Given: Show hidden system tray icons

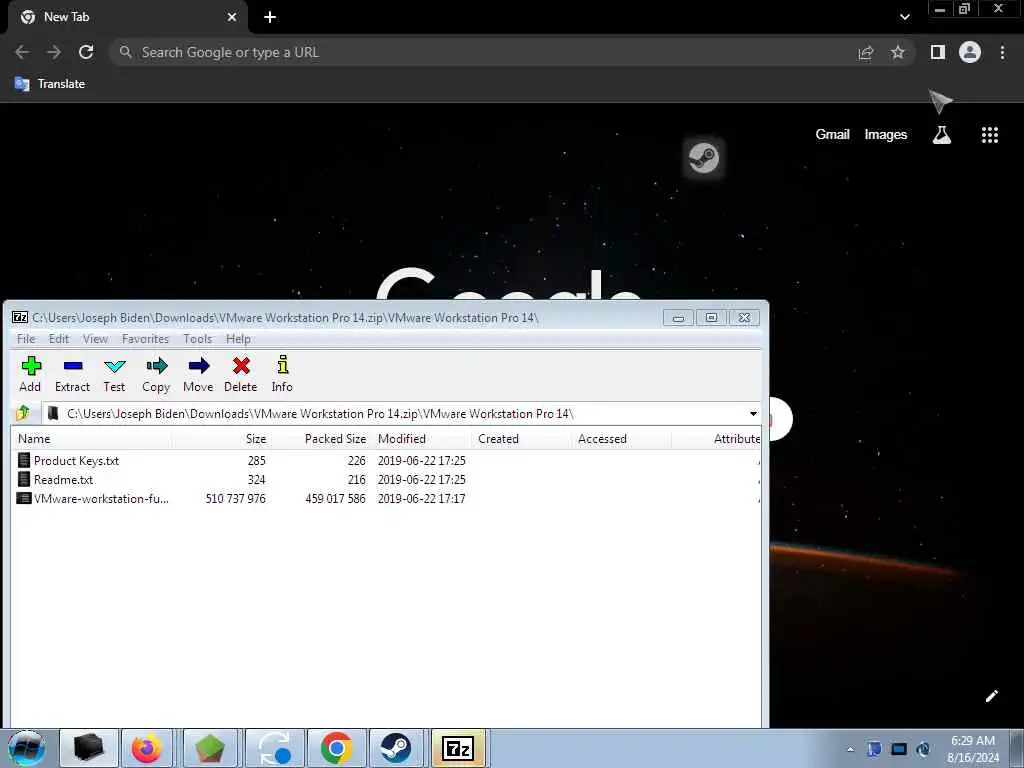Looking at the screenshot, I should (850, 749).
